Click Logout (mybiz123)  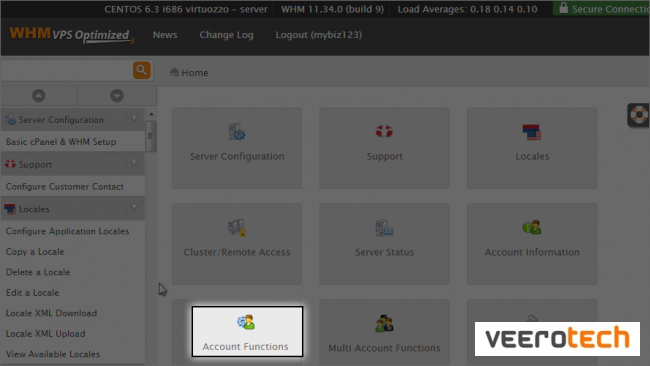319,35
